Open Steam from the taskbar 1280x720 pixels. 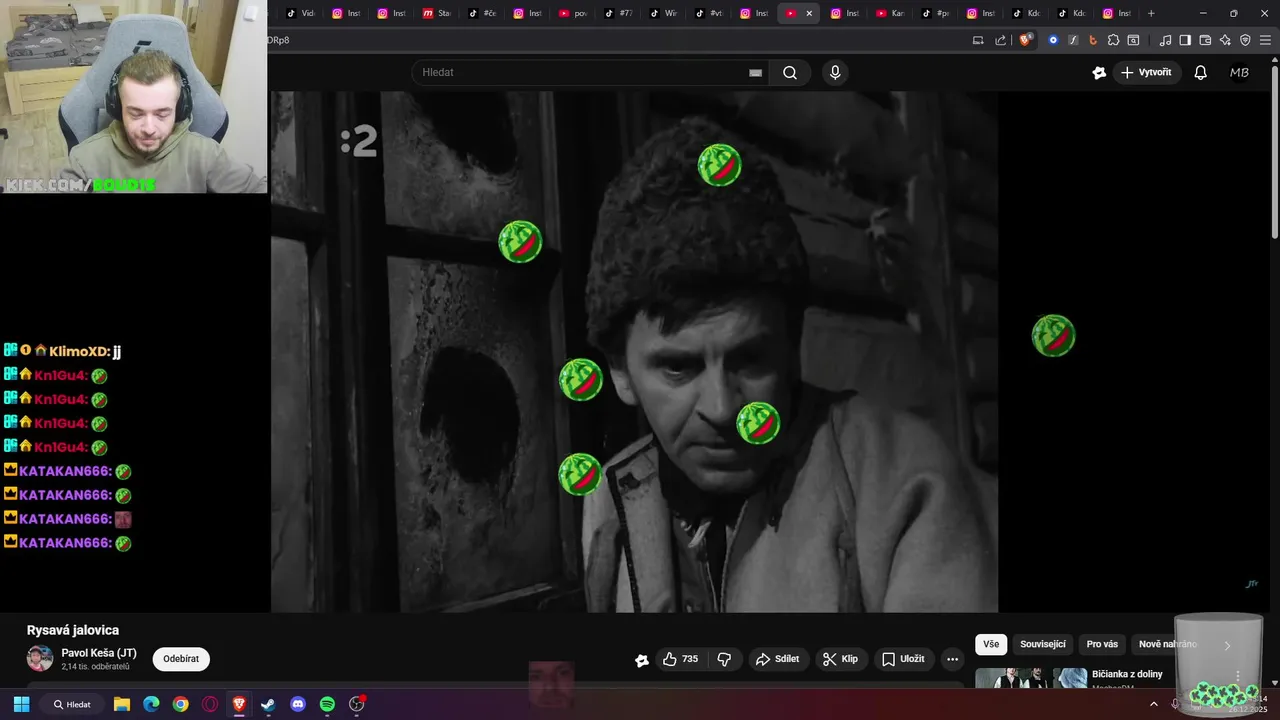(268, 704)
